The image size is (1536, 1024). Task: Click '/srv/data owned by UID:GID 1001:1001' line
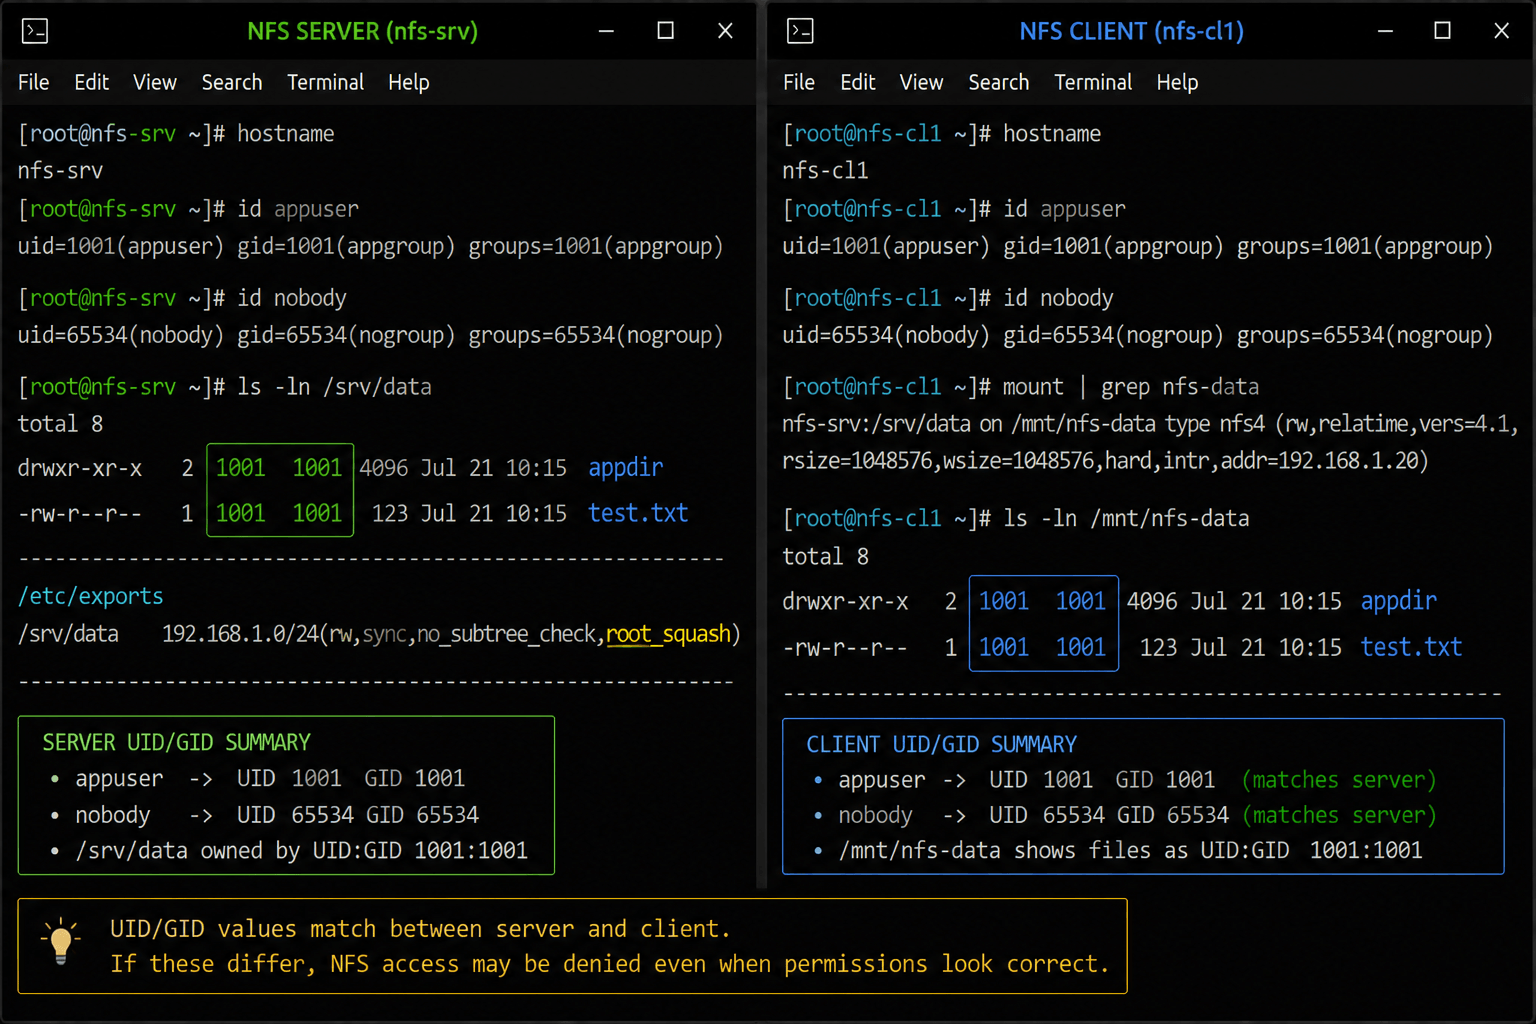(301, 851)
